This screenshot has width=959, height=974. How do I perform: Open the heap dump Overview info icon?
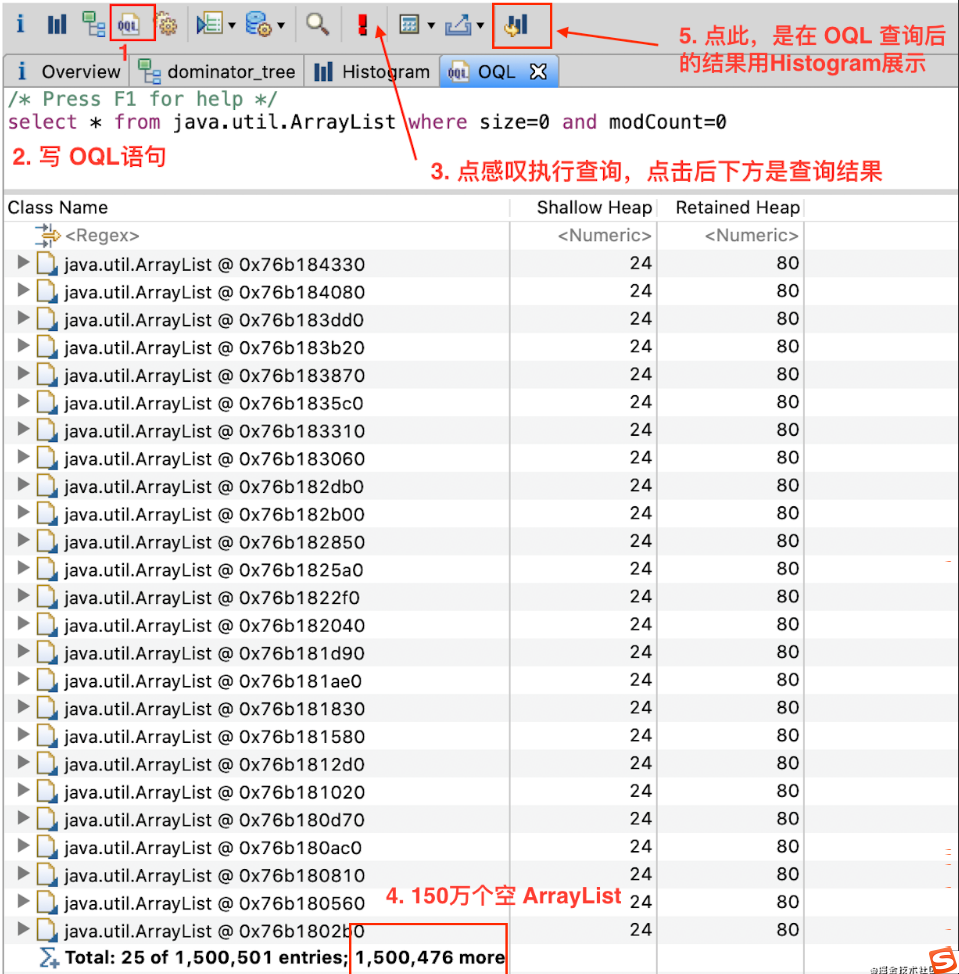20,25
